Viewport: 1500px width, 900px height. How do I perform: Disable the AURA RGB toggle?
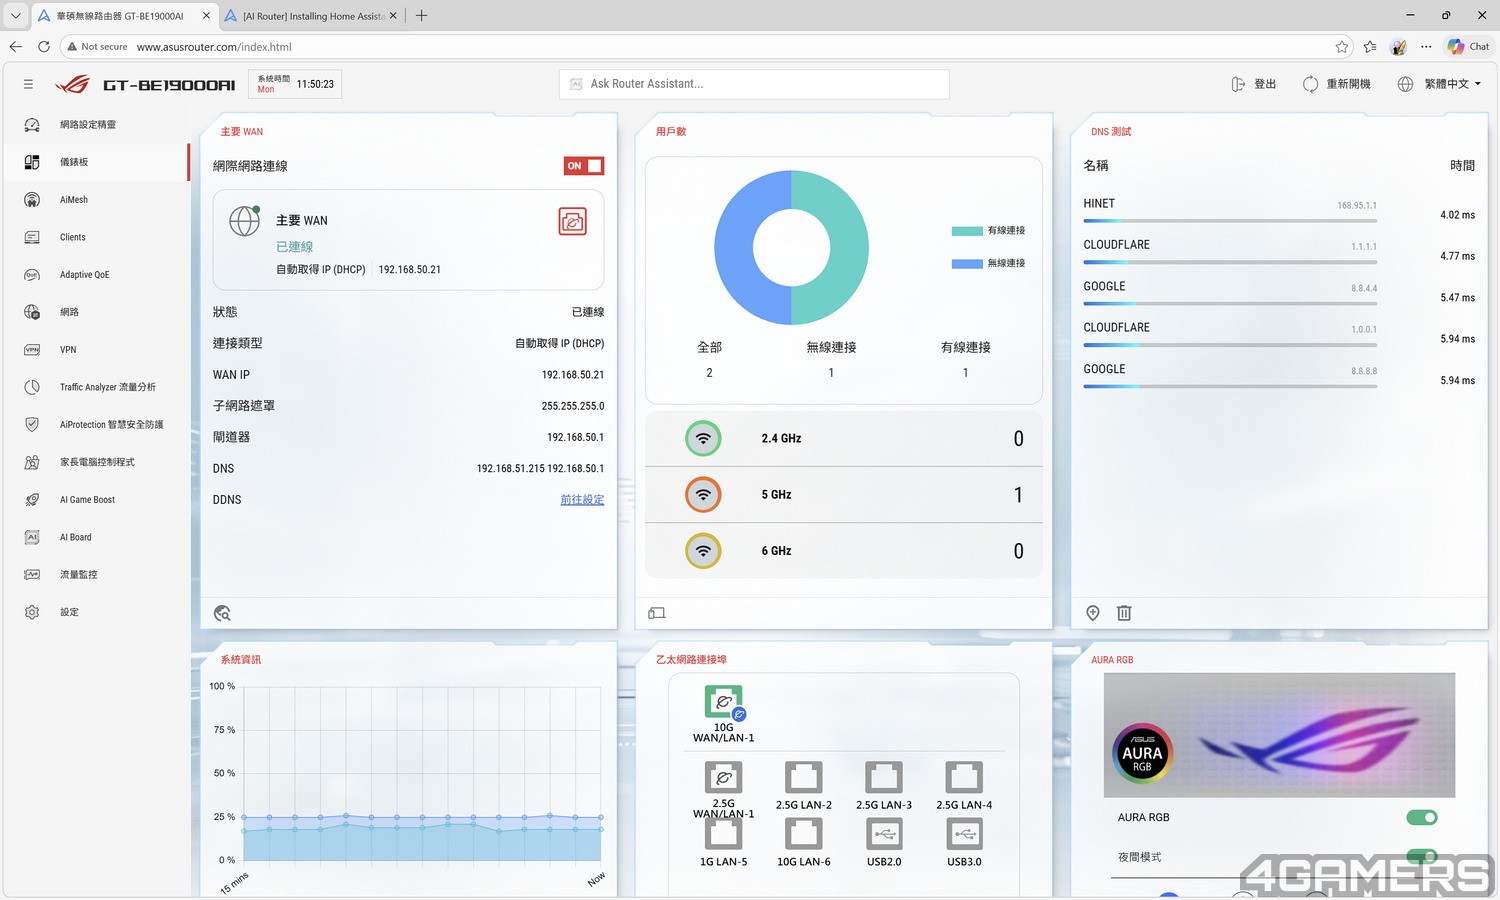click(x=1421, y=818)
